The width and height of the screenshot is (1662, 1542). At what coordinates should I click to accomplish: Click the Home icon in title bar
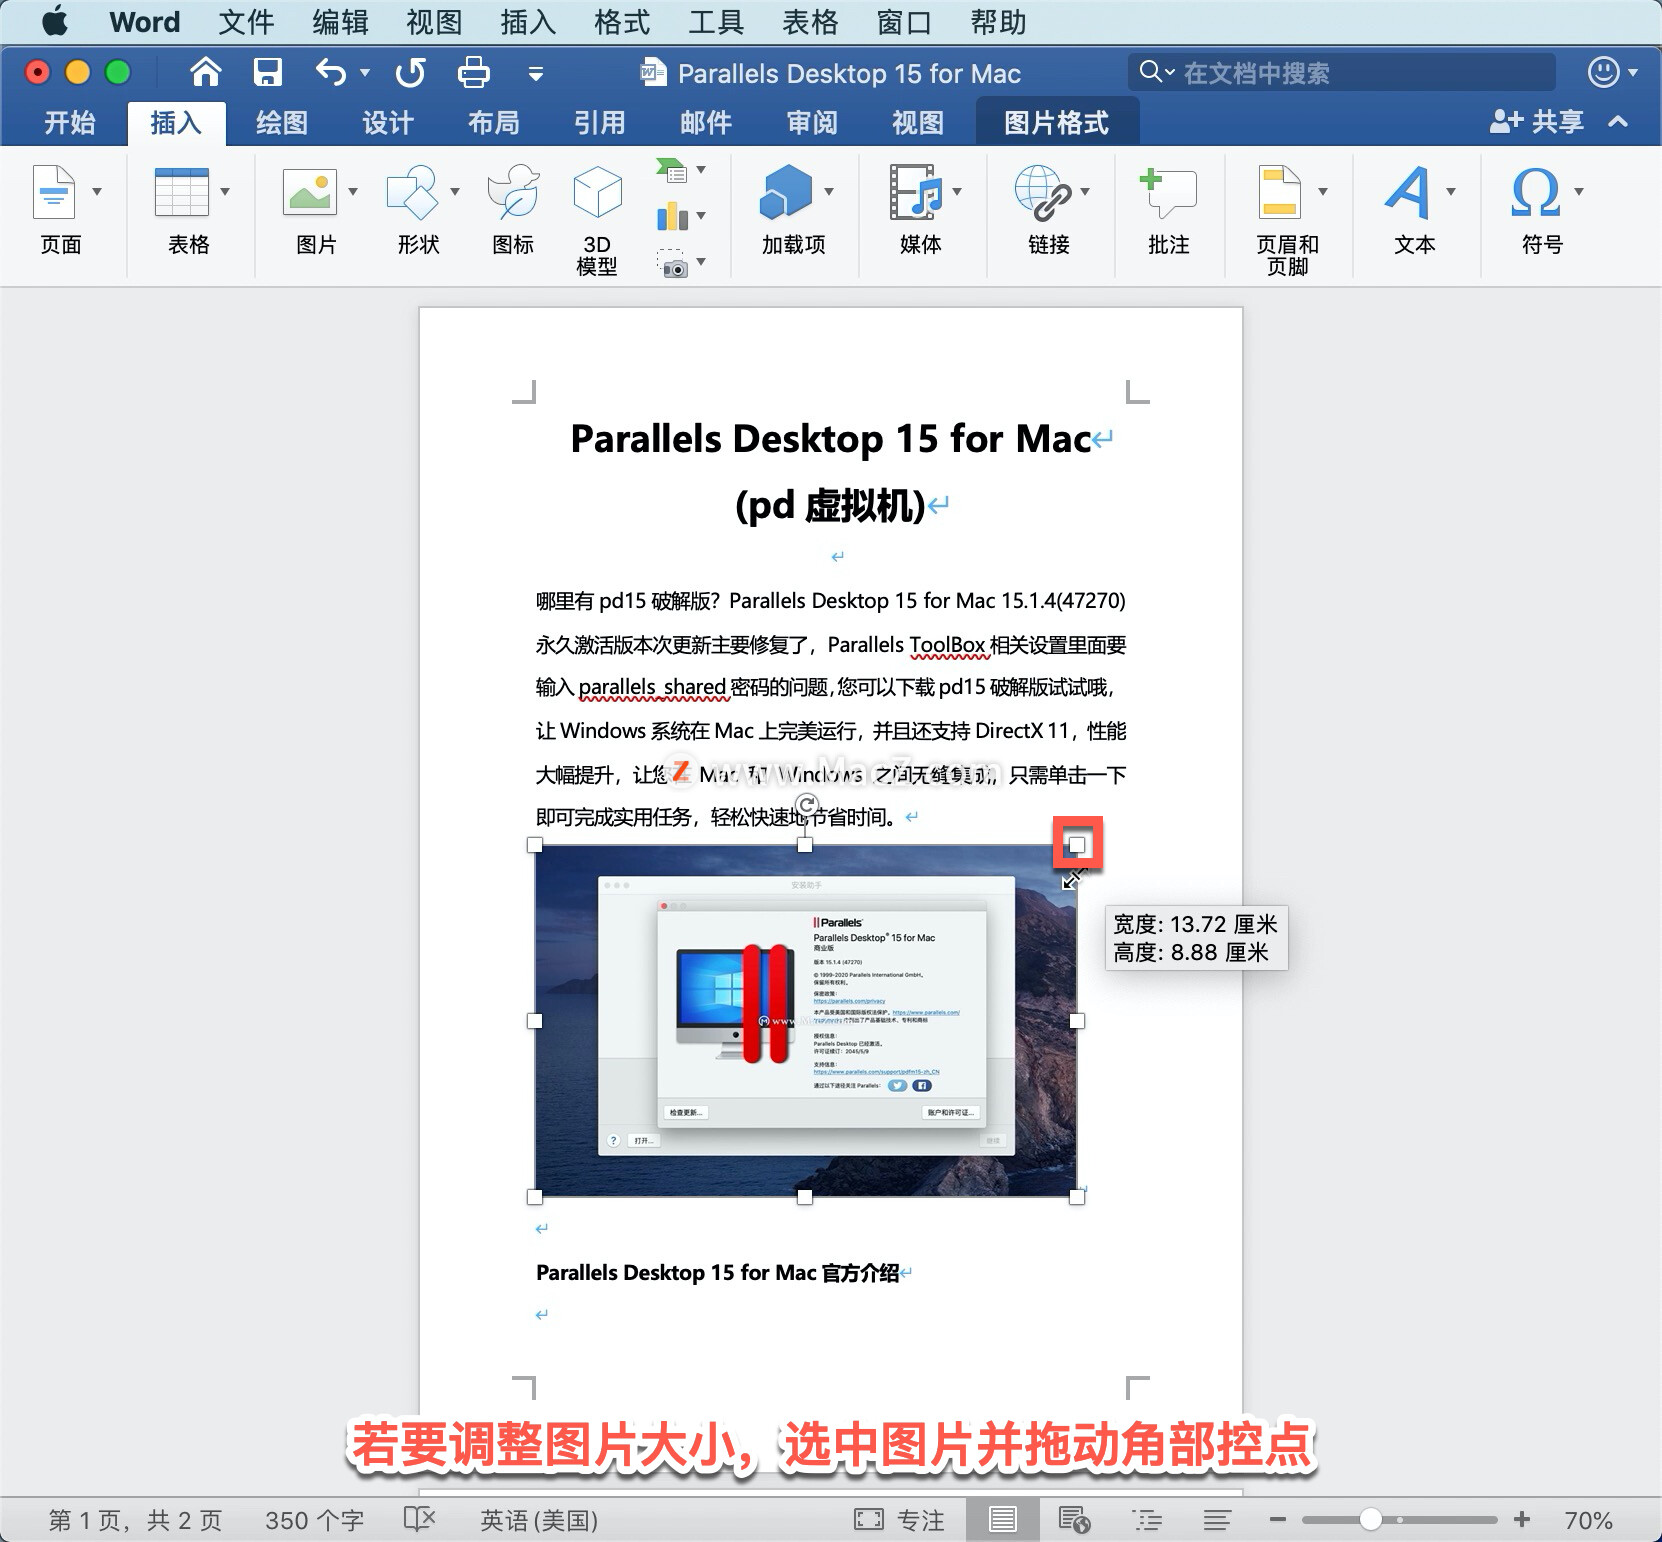coord(205,72)
